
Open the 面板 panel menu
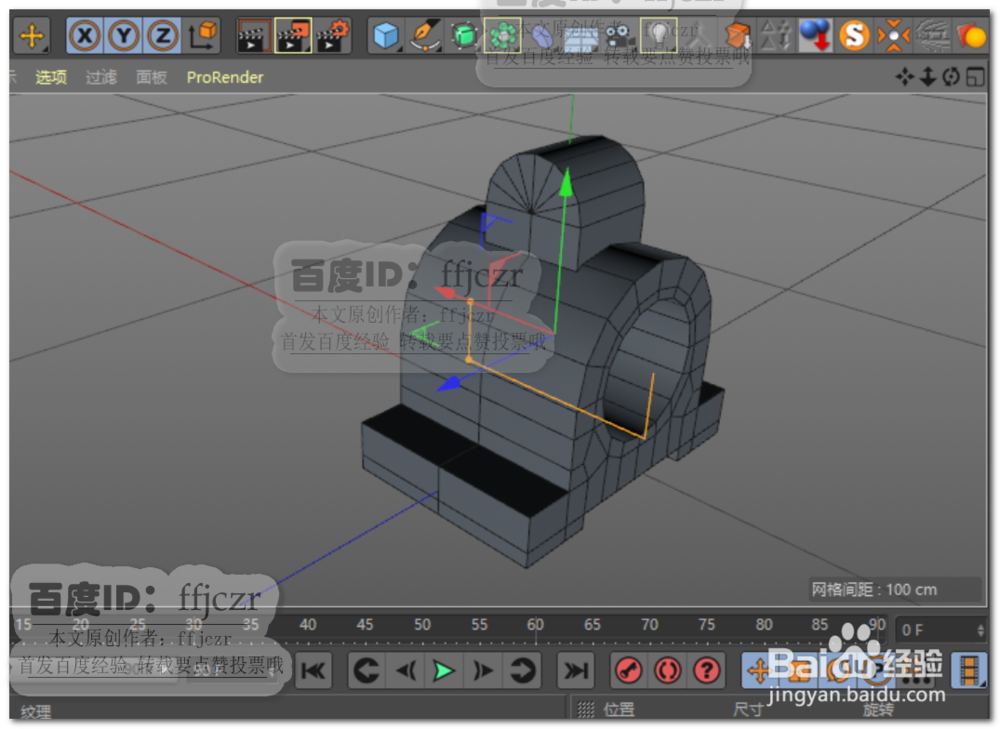151,78
